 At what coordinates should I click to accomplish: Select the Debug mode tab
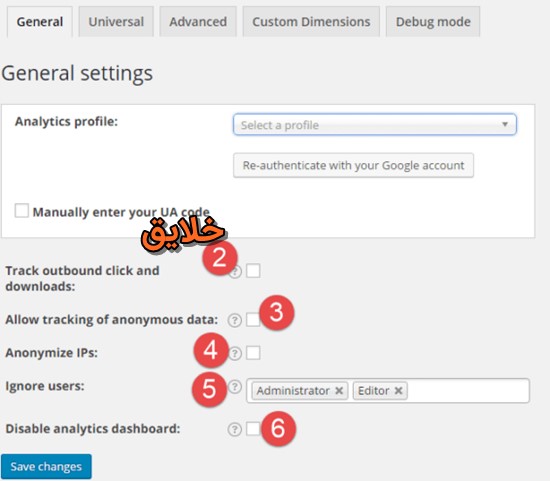(433, 21)
